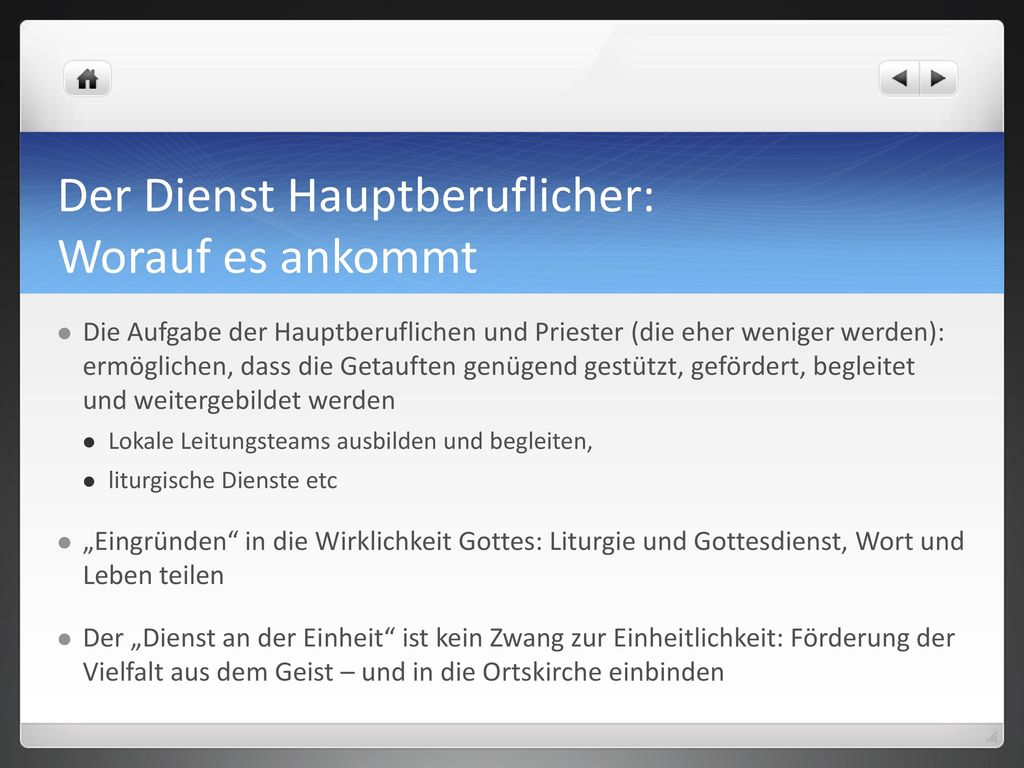Click sub-bullet 'Lokale Leitungsteams ausbilden und begleiten,'
Image resolution: width=1024 pixels, height=768 pixels.
pyautogui.click(x=350, y=441)
